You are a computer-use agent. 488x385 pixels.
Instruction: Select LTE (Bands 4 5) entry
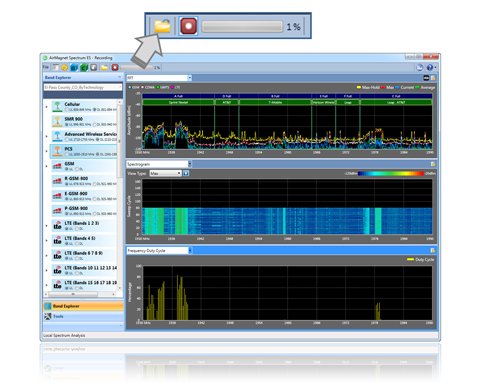84,241
